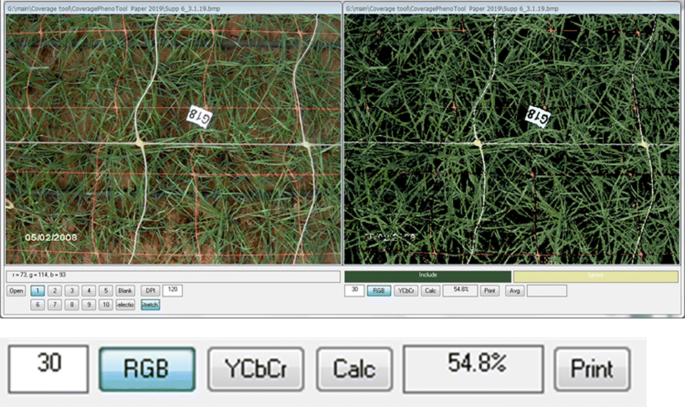Click Print in the enlarged button strip
The width and height of the screenshot is (685, 407).
(x=592, y=369)
